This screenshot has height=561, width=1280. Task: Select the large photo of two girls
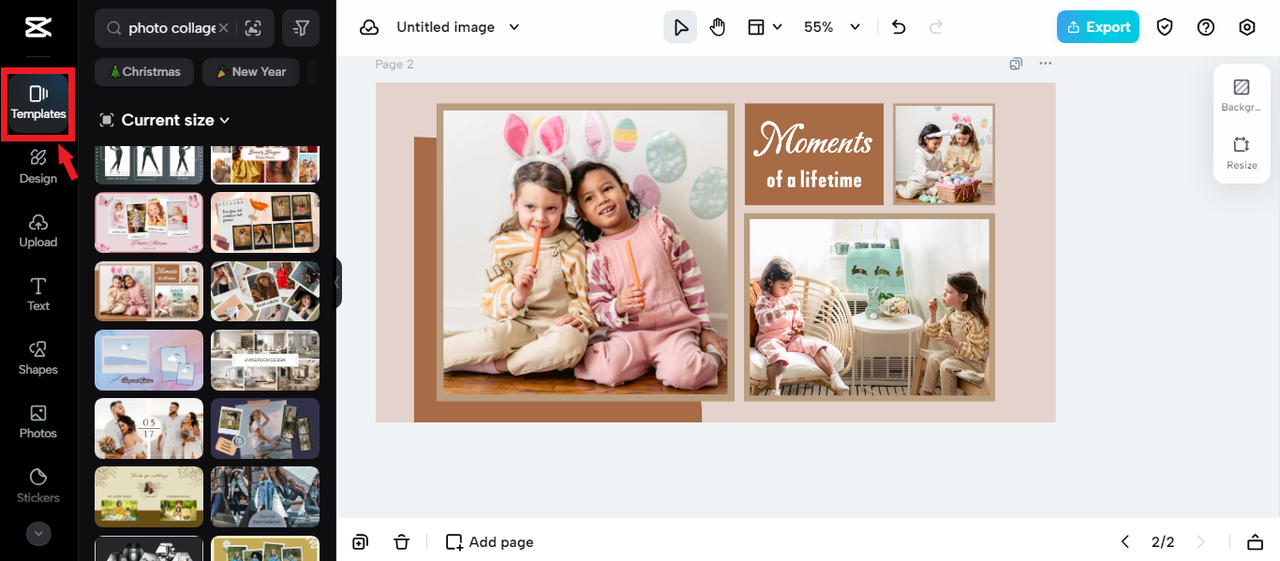(x=585, y=252)
